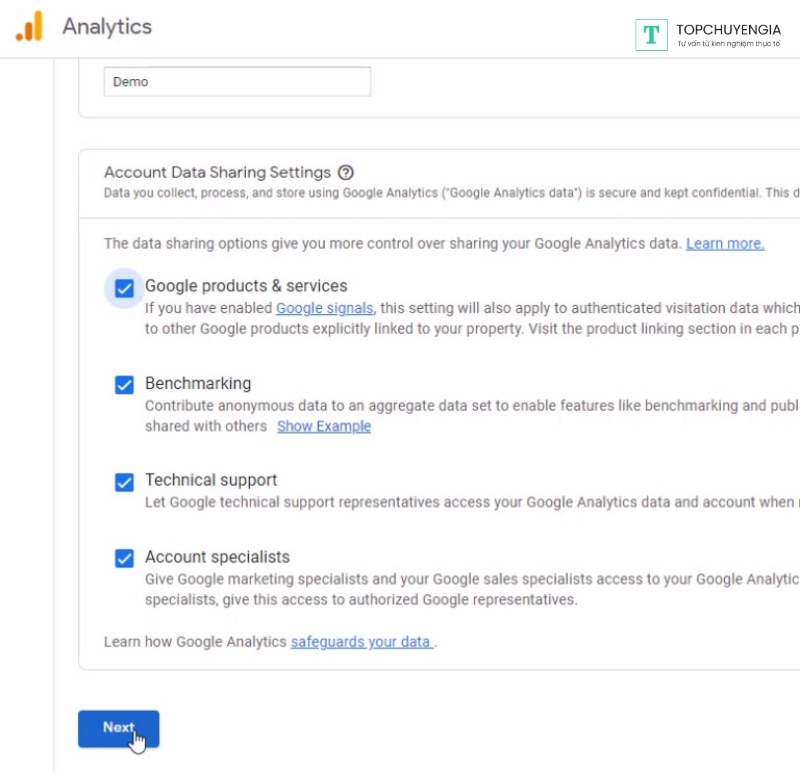The width and height of the screenshot is (800, 773).
Task: Click the Google Analytics bar-chart logo
Action: coord(29,26)
